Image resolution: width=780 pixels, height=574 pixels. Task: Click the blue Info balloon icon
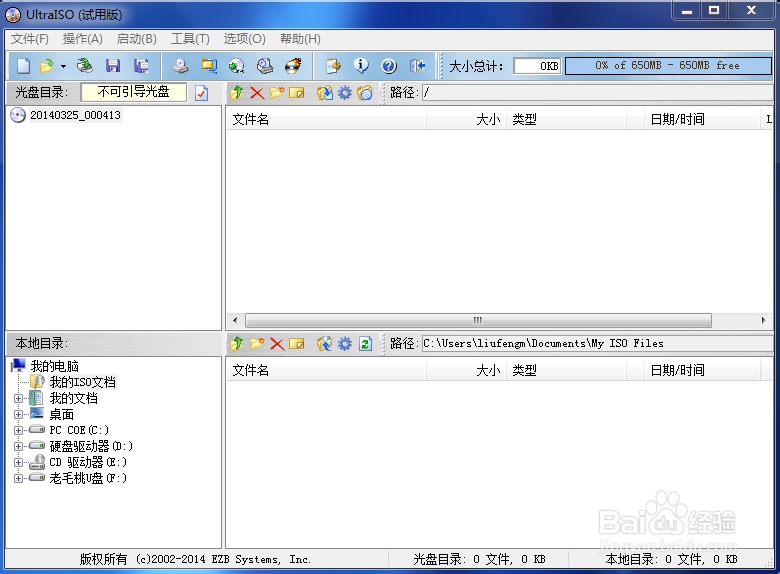click(361, 65)
